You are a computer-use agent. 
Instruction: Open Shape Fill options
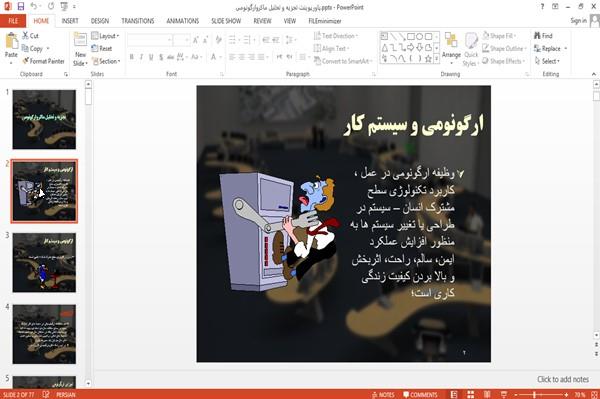499,36
